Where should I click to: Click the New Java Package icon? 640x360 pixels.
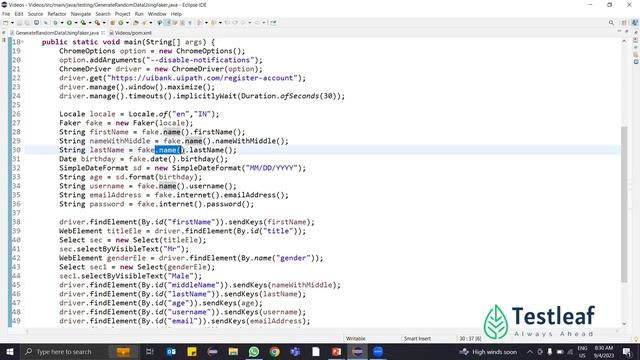click(113, 23)
